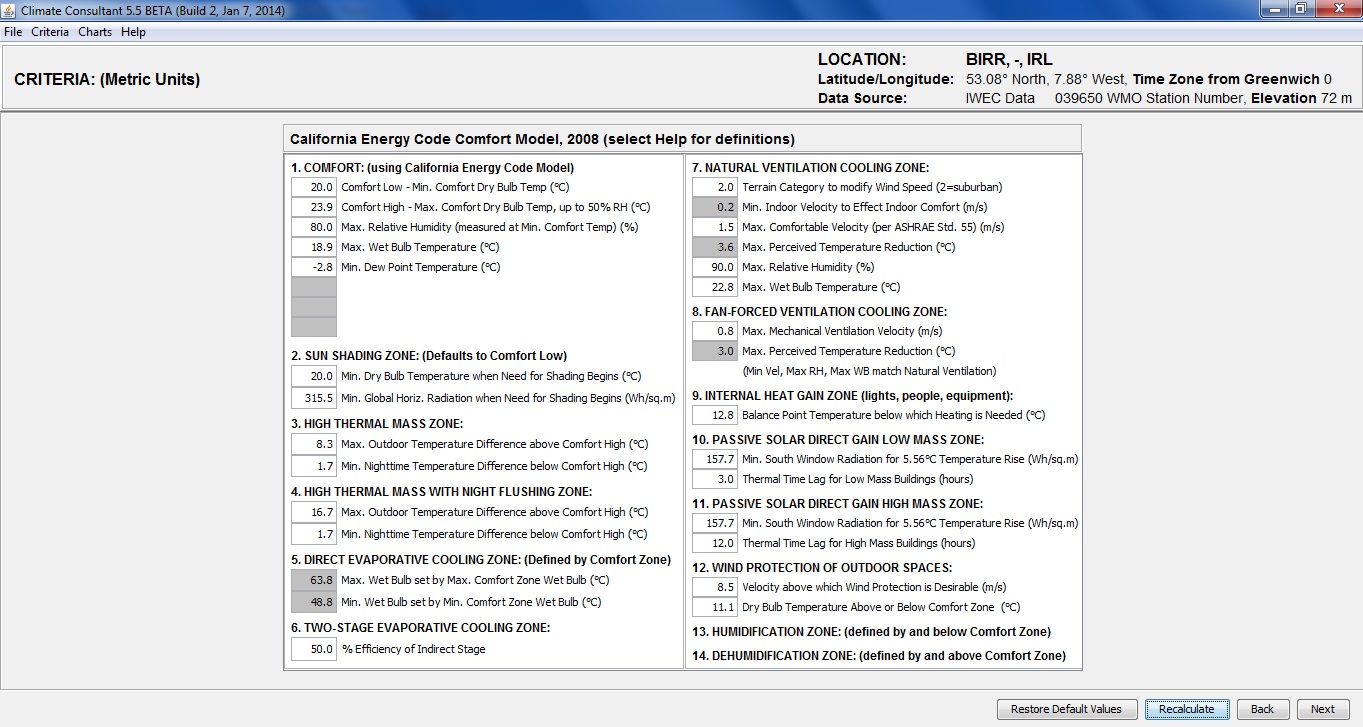Edit the Balance Point Temperature field
1363x727 pixels.
pos(715,415)
